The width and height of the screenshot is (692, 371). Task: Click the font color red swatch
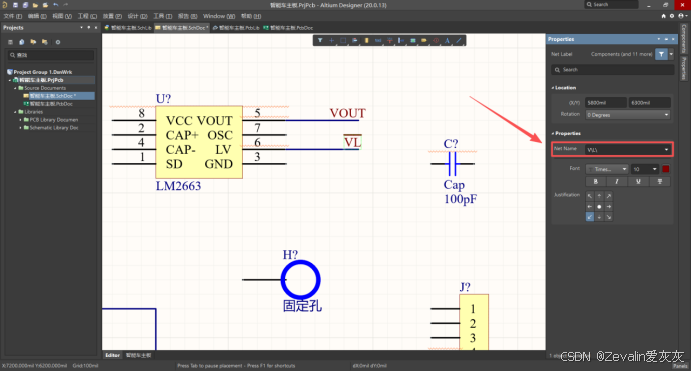pyautogui.click(x=666, y=169)
